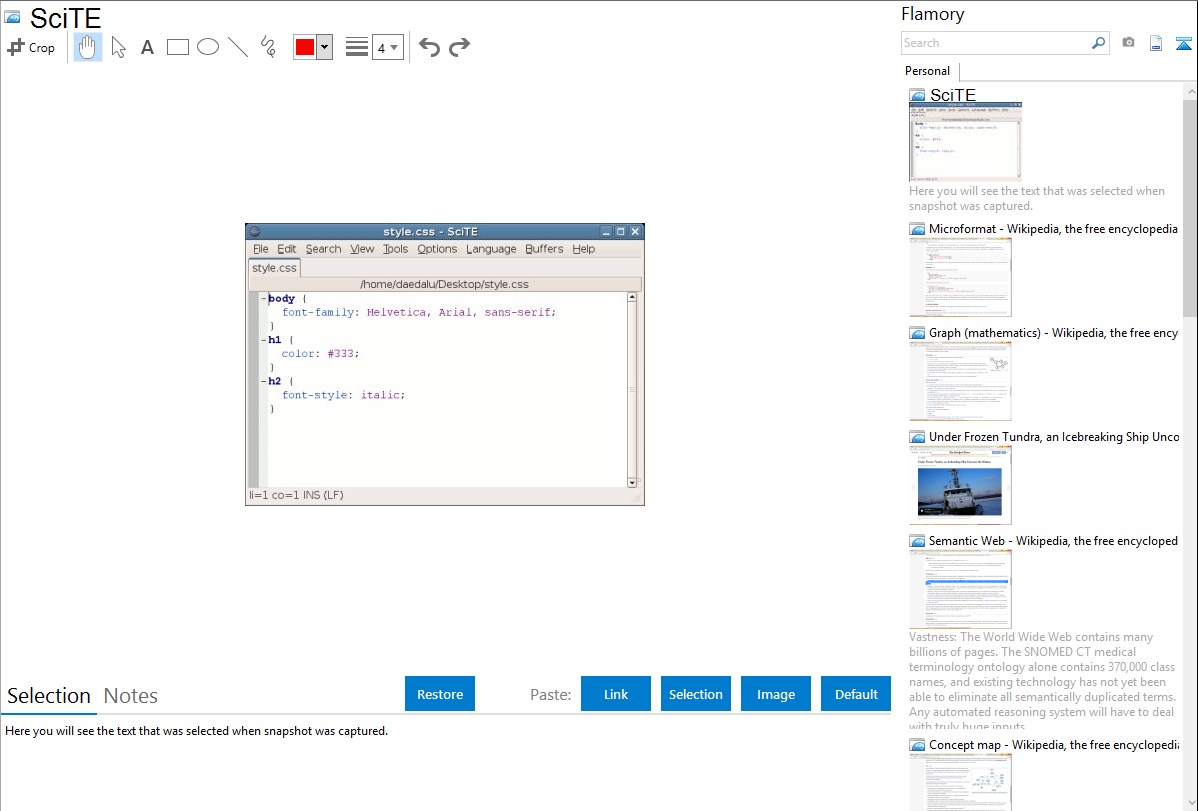Click the SciTE editor scroll down arrow

tap(632, 482)
